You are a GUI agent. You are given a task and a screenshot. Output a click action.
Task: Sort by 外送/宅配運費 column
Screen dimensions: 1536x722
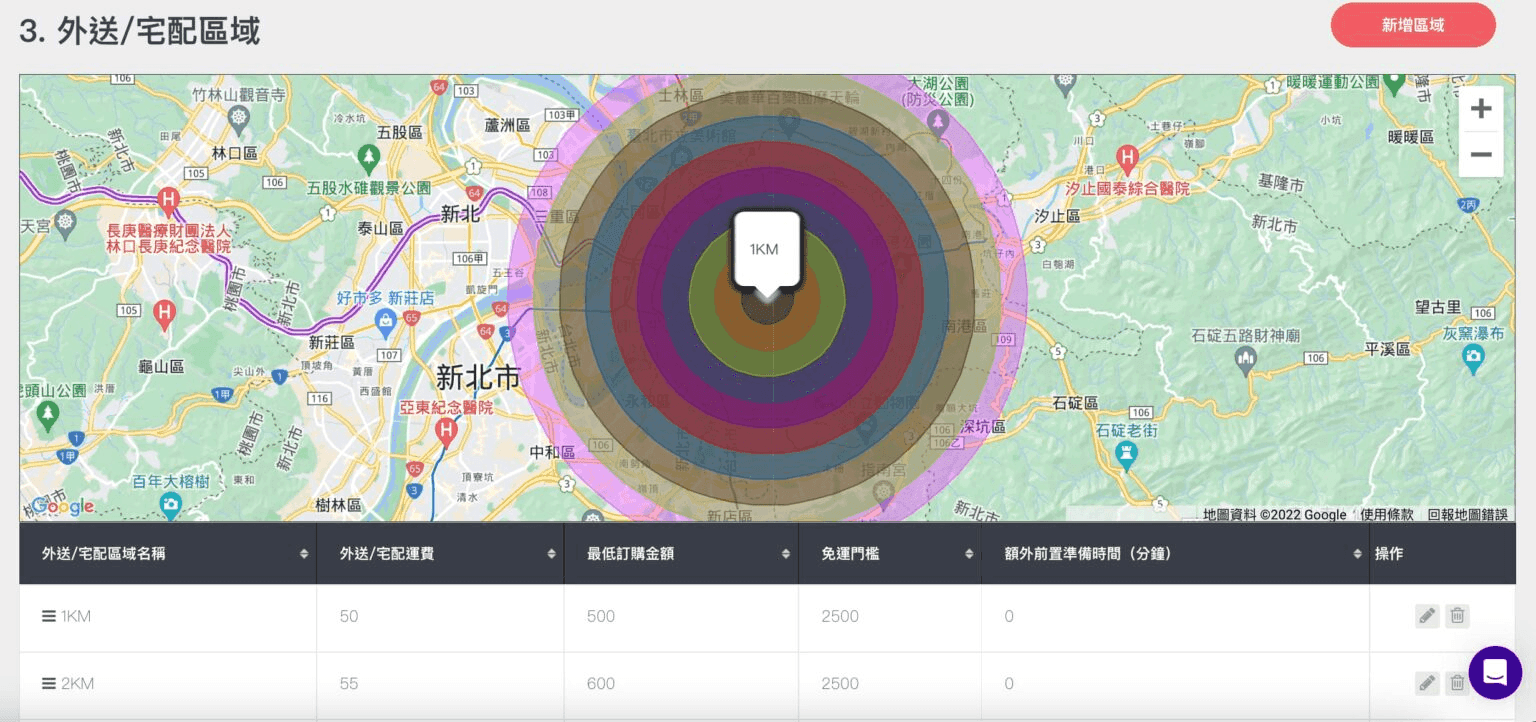pos(551,553)
